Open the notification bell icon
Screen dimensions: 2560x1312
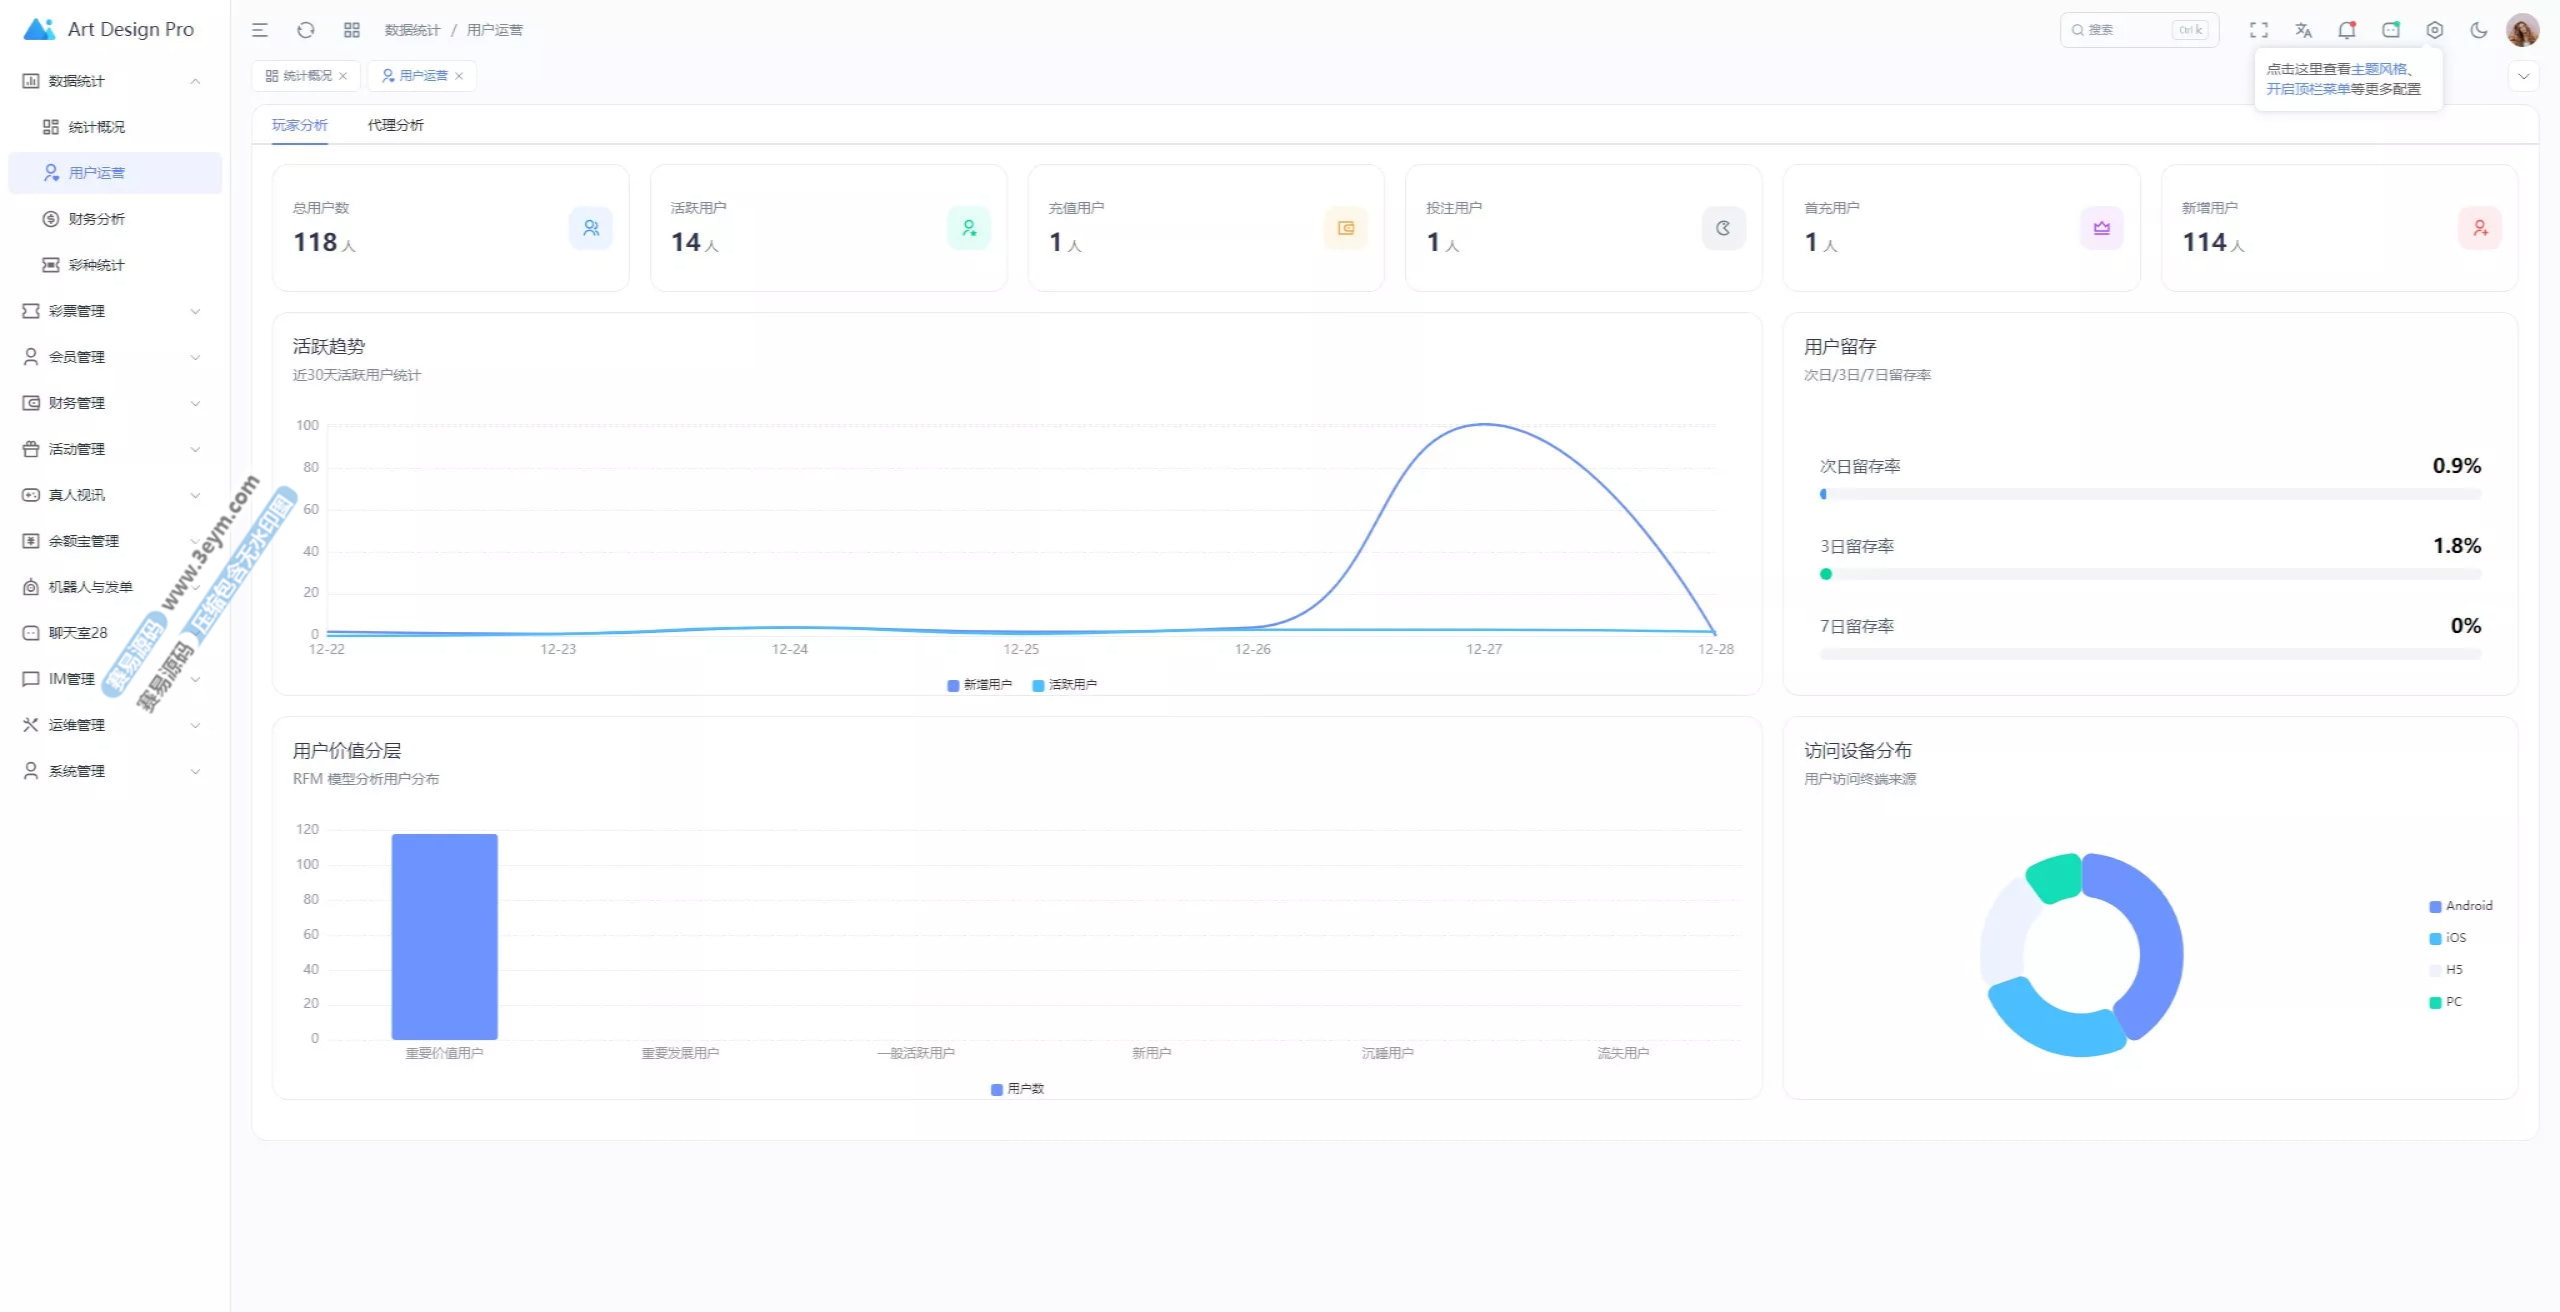(x=2346, y=30)
